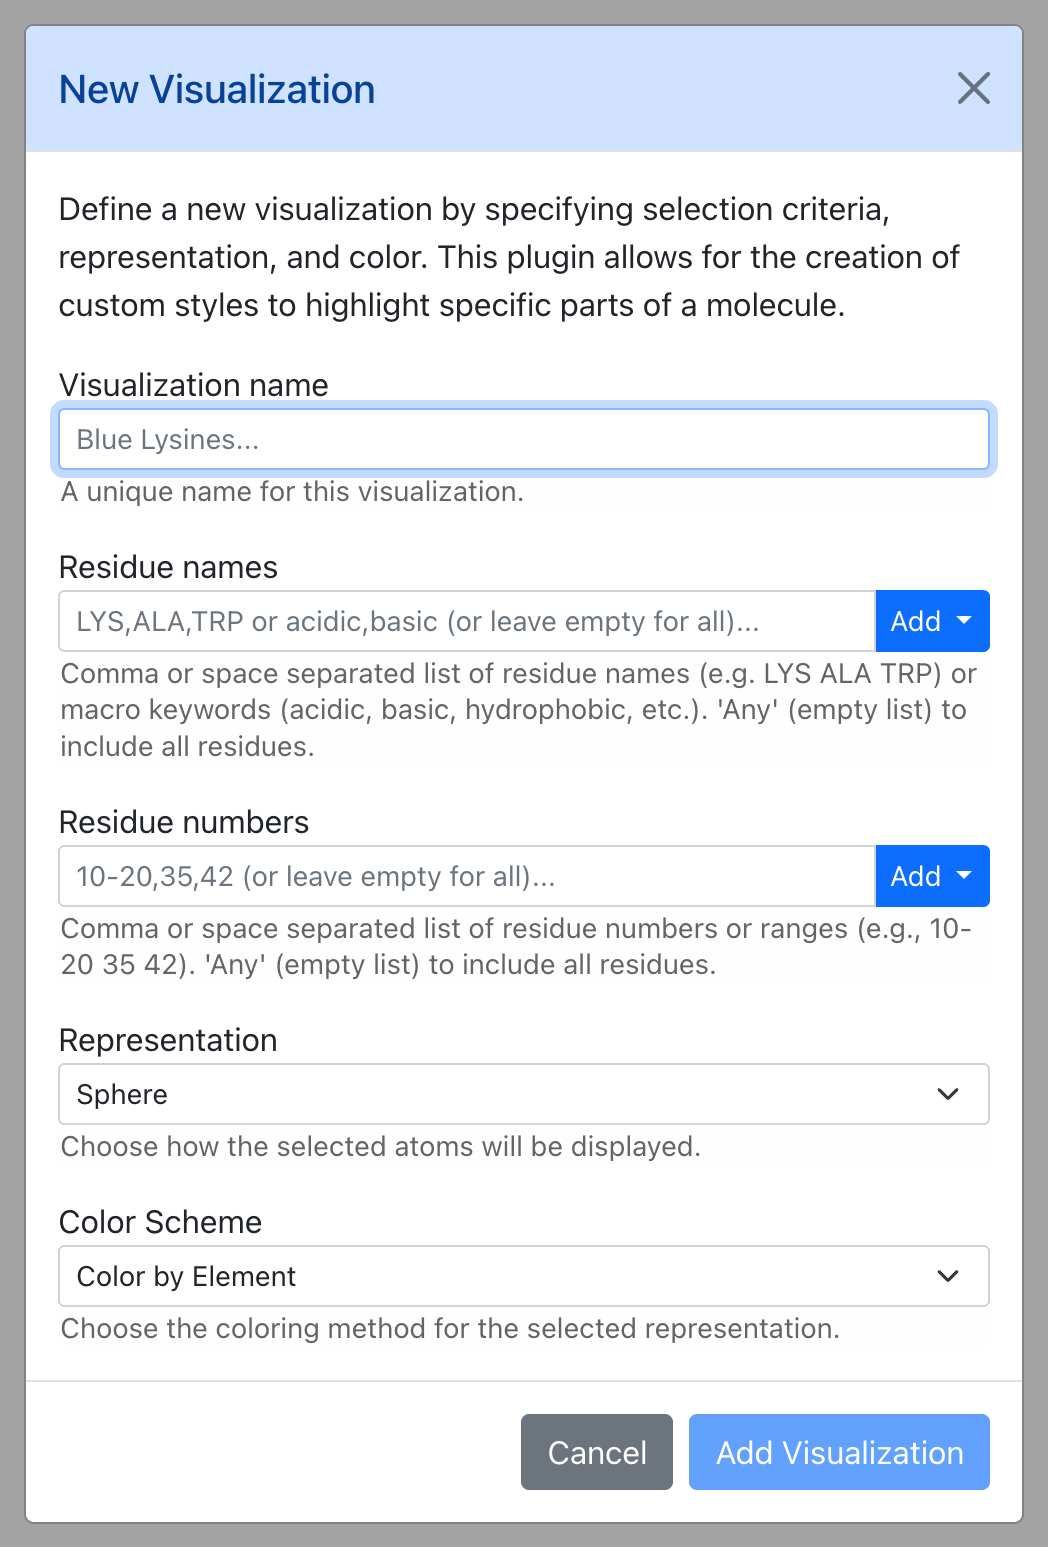Viewport: 1048px width, 1547px height.
Task: Open the Color Scheme select showing Color by Element
Action: (x=524, y=1276)
